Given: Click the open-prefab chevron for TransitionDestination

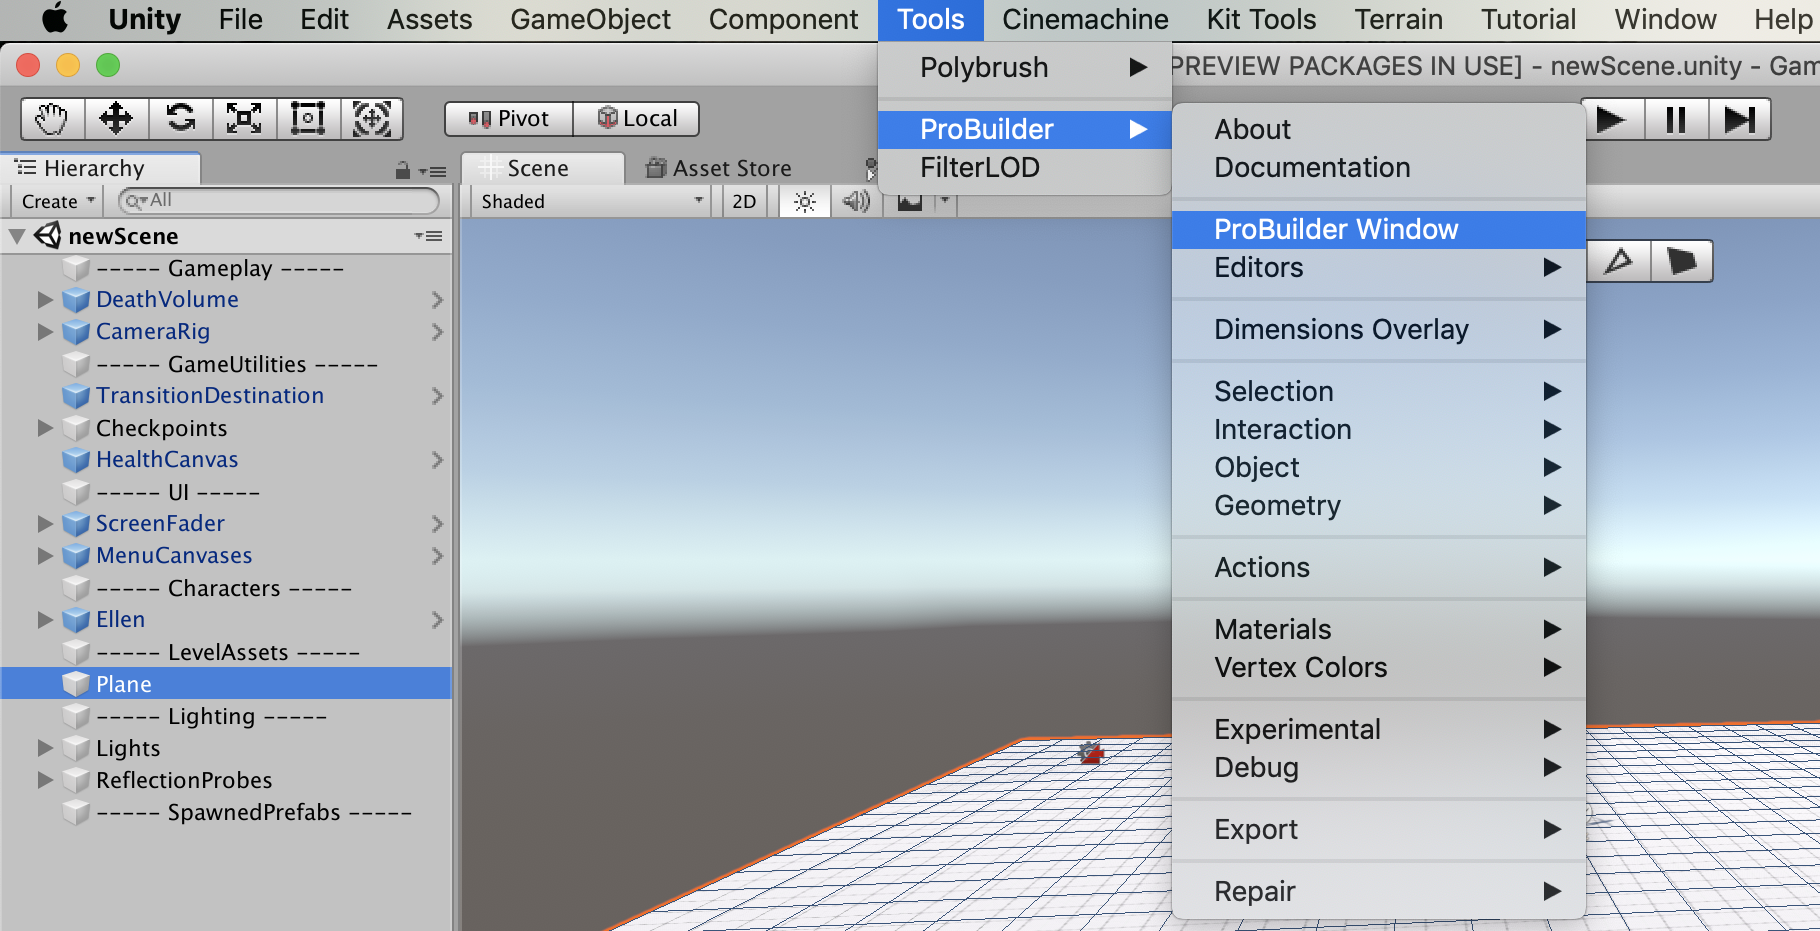Looking at the screenshot, I should pos(437,396).
